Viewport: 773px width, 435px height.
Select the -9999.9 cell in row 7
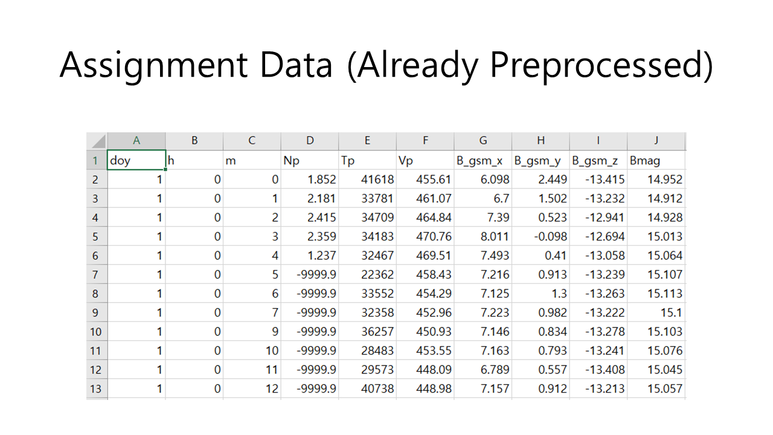coord(310,275)
